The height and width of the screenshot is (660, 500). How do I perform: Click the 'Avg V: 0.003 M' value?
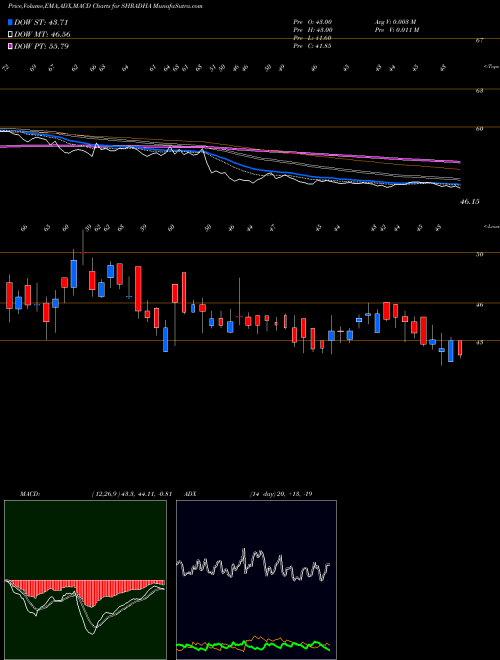[x=396, y=22]
